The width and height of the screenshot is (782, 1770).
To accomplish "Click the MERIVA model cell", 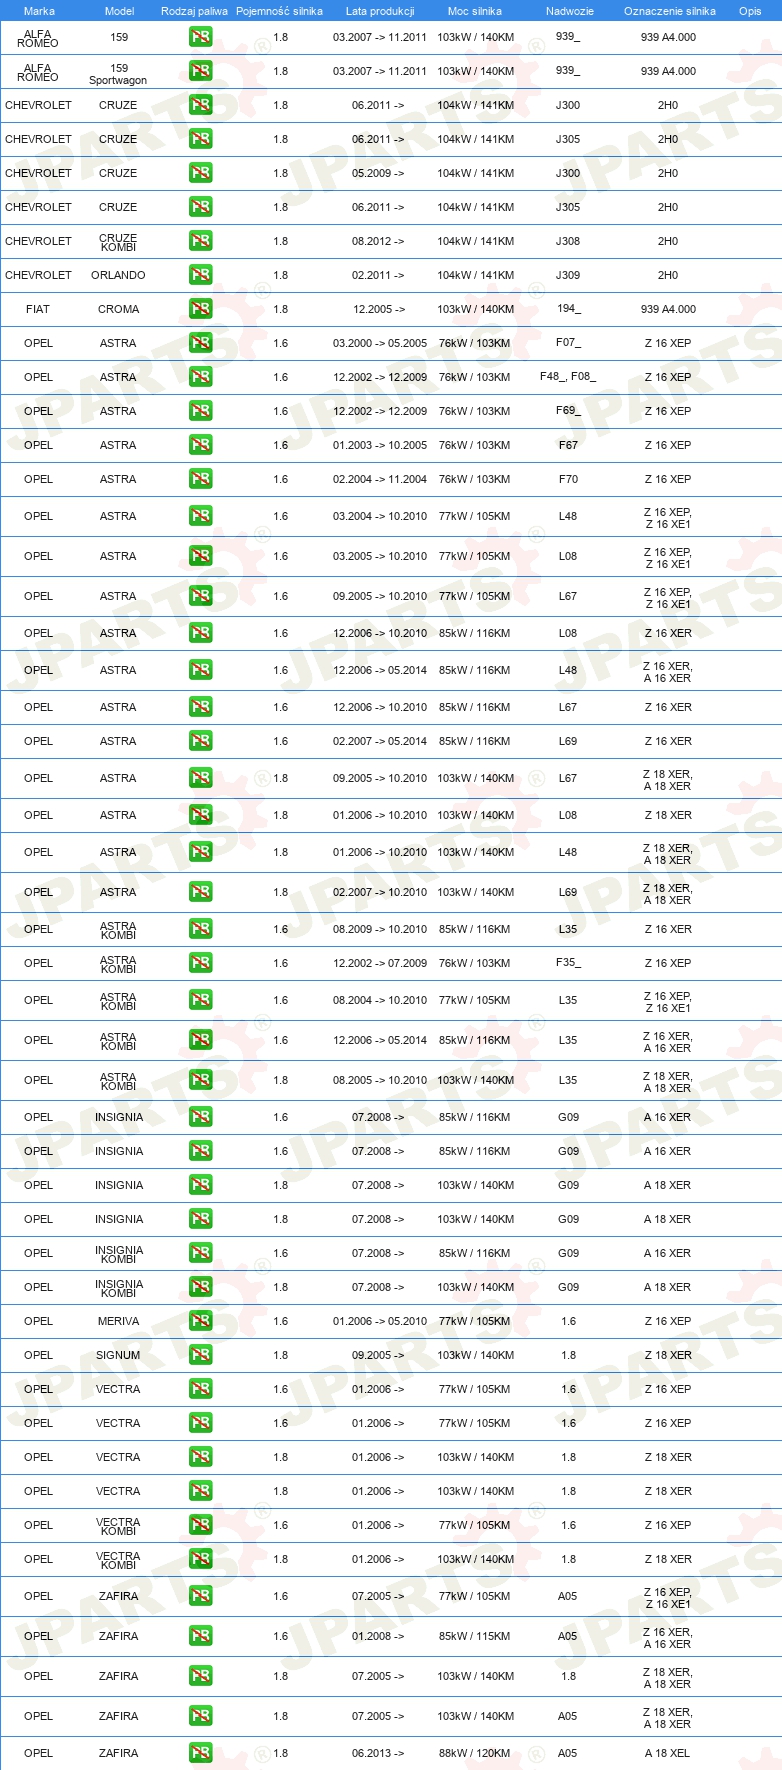I will pos(118,1321).
